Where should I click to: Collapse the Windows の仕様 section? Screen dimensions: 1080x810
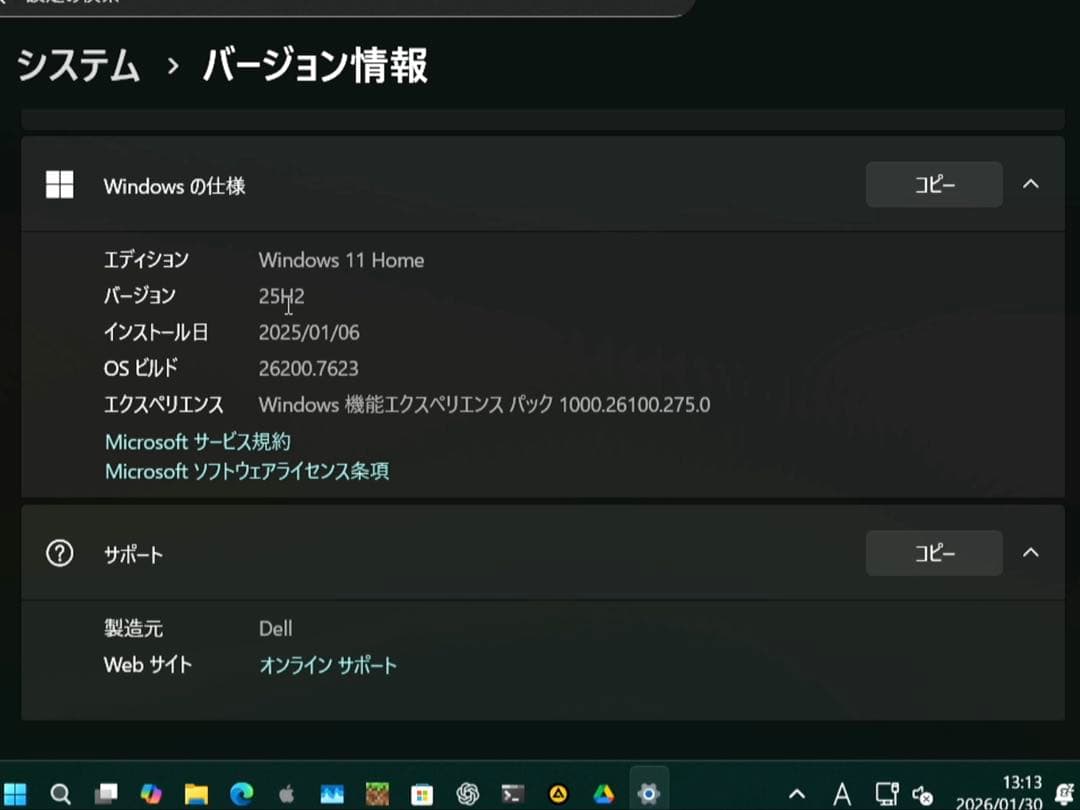(1030, 184)
